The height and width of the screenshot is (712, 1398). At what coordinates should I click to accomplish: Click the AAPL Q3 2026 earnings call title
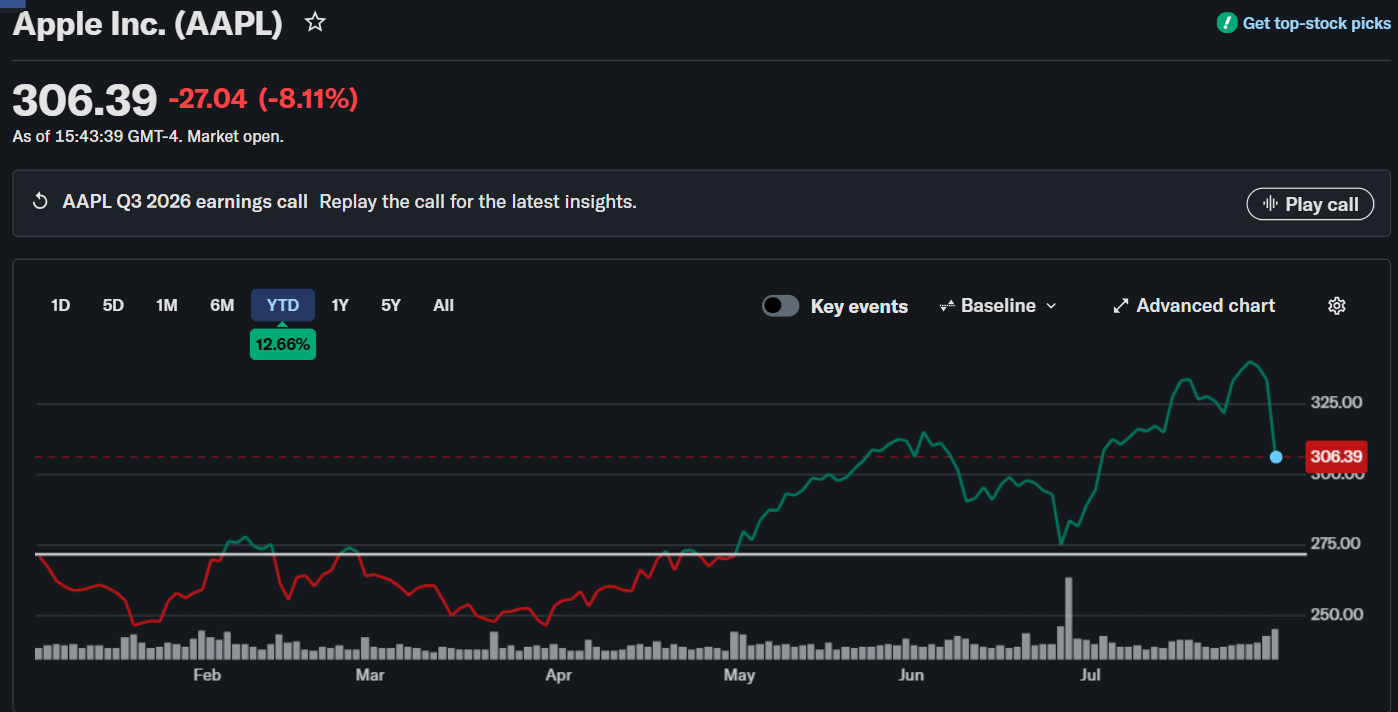[185, 202]
